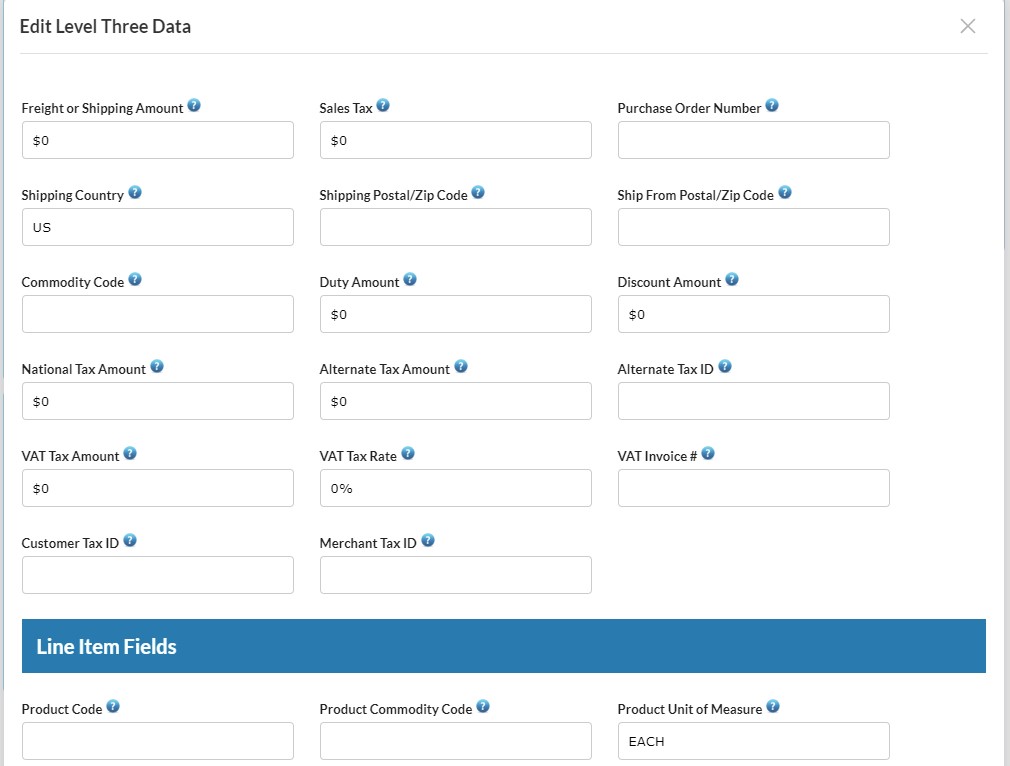This screenshot has width=1010, height=766.
Task: Click the Purchase Order Number input field
Action: coord(753,140)
